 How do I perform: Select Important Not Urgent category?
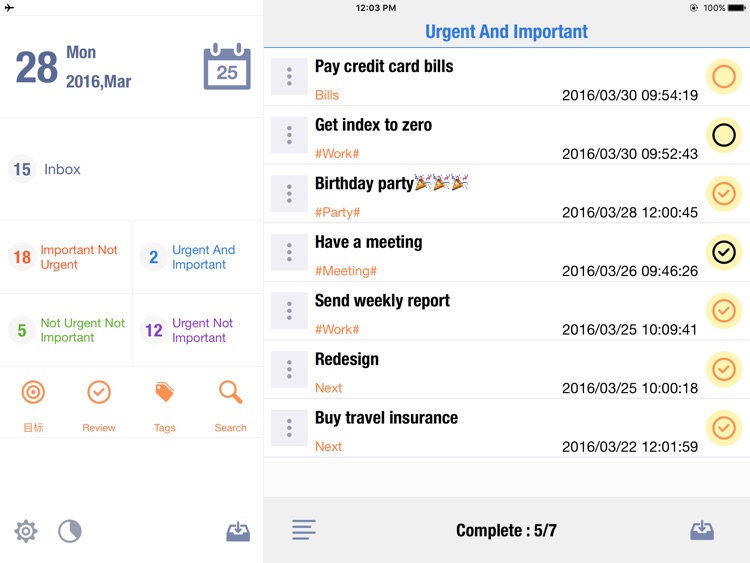pyautogui.click(x=66, y=257)
